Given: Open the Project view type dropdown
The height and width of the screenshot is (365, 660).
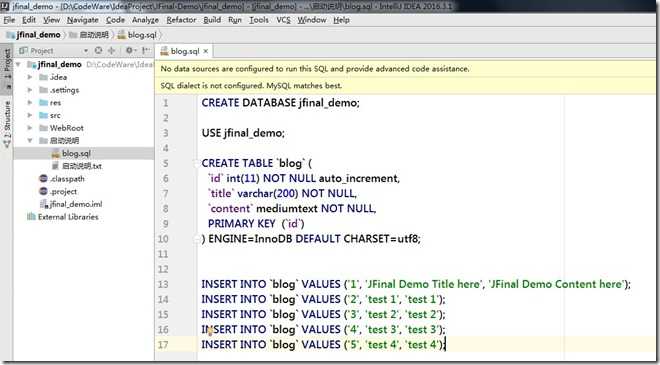Looking at the screenshot, I should (85, 51).
